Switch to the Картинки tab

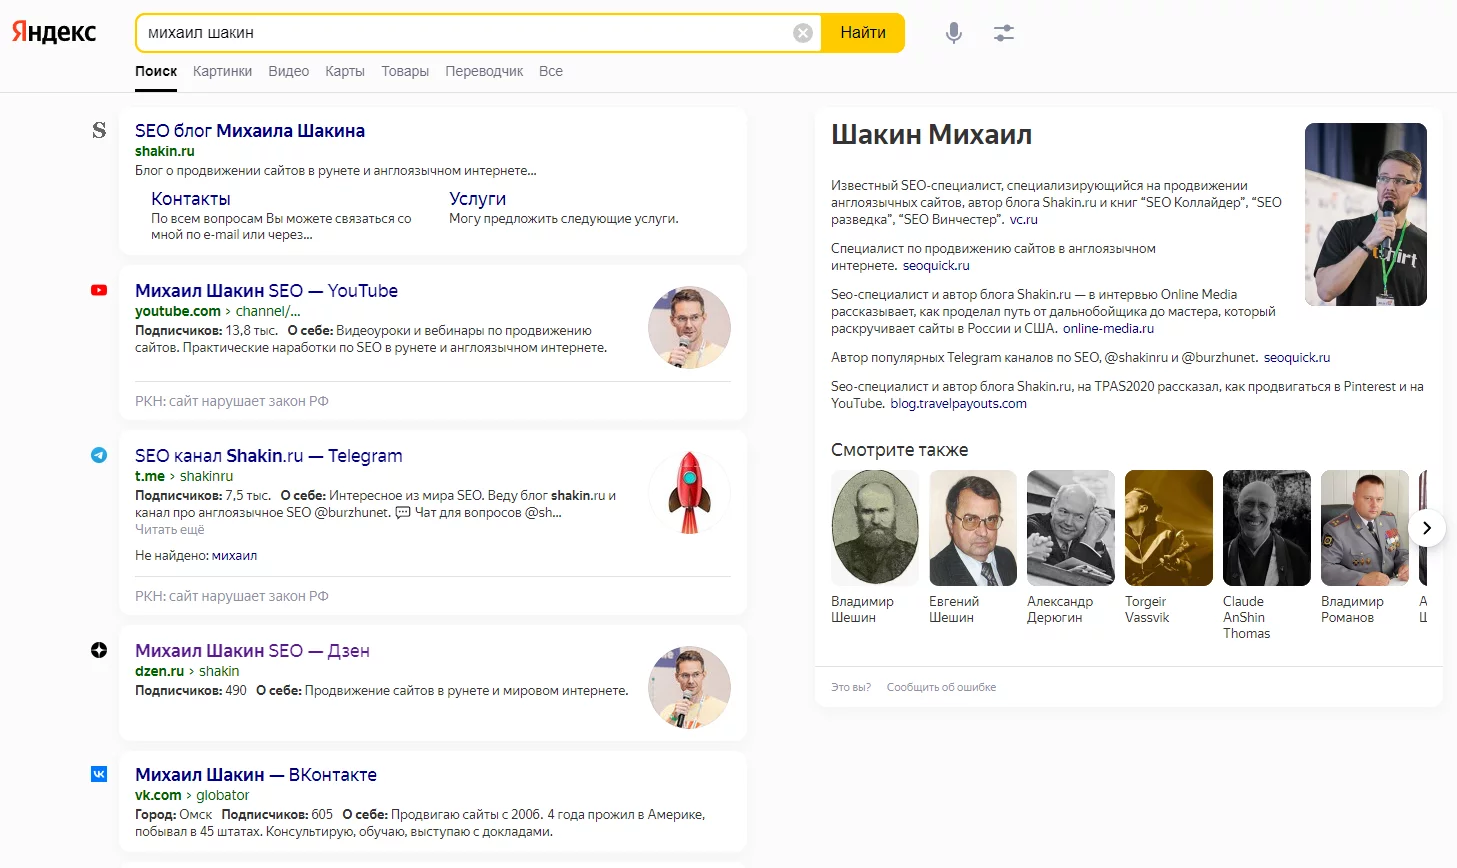click(x=222, y=71)
